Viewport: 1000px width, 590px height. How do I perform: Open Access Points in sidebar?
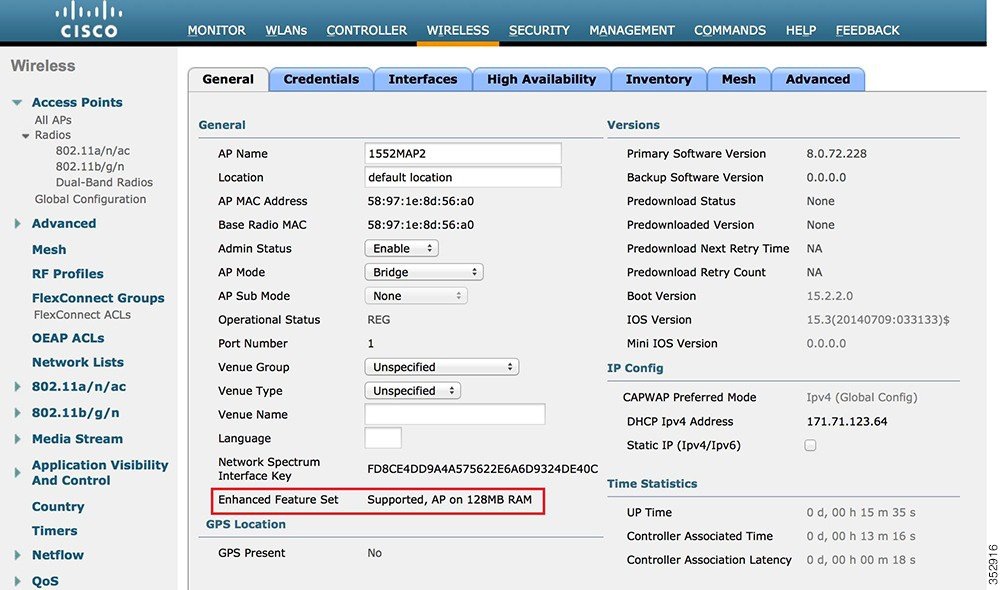click(77, 102)
